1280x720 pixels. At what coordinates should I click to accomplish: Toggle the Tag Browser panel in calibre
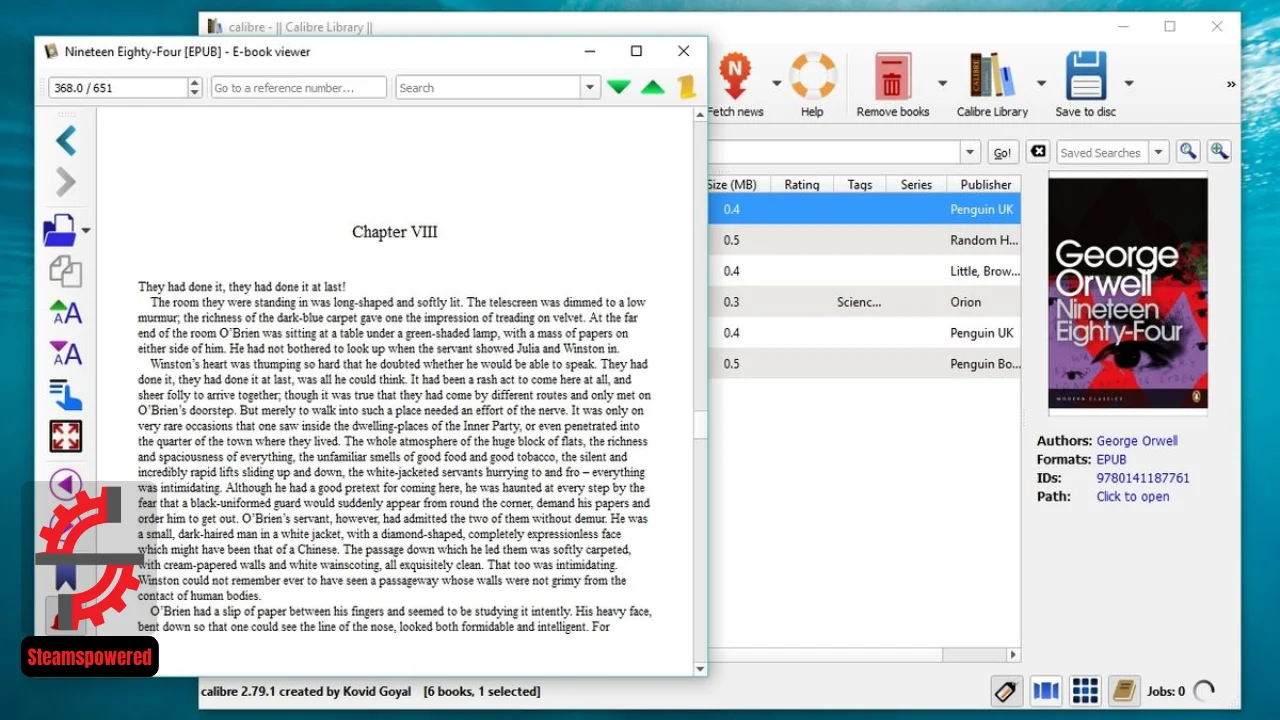(x=1005, y=691)
